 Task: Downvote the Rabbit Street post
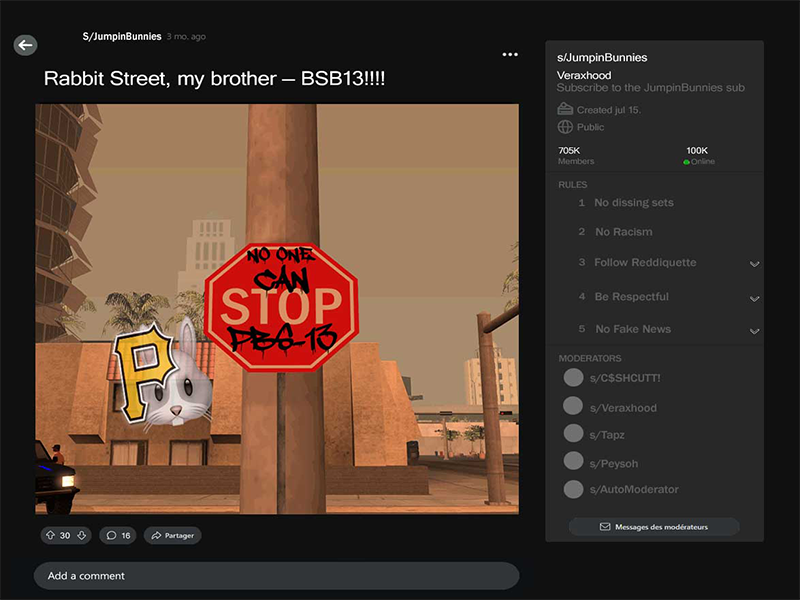click(82, 536)
